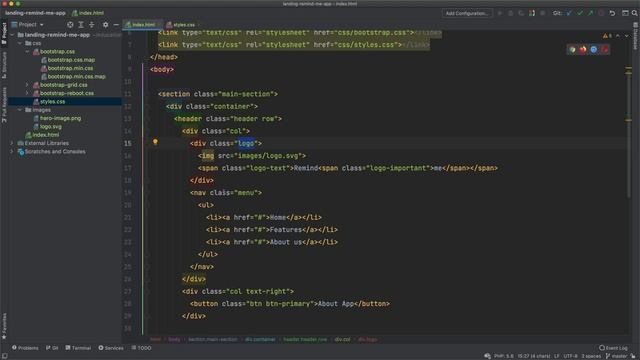
Task: Select index.html in project tree
Action: [x=45, y=135]
